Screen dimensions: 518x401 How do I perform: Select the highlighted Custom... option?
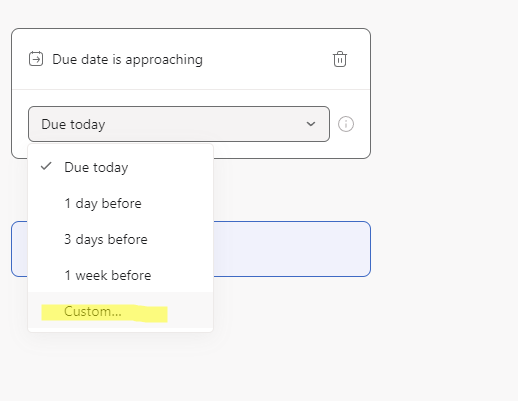(120, 311)
